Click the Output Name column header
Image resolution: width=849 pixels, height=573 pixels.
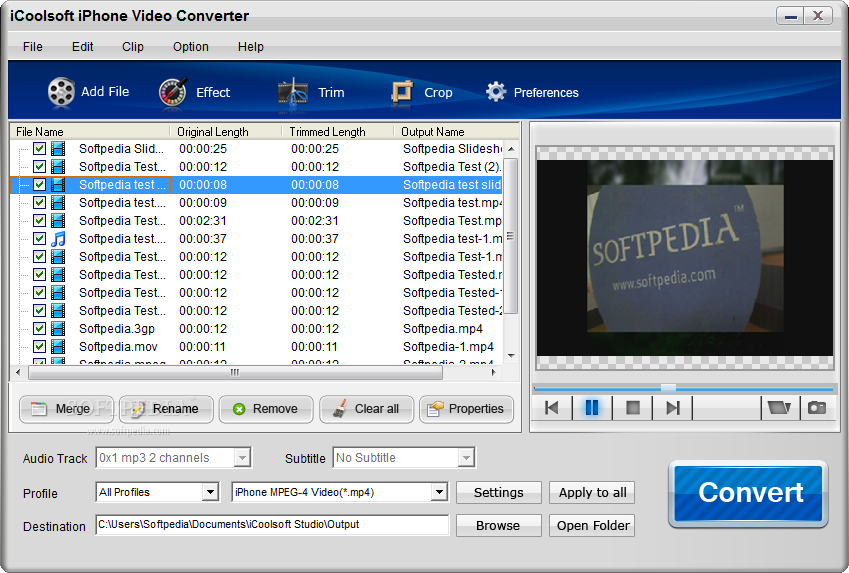click(x=457, y=132)
